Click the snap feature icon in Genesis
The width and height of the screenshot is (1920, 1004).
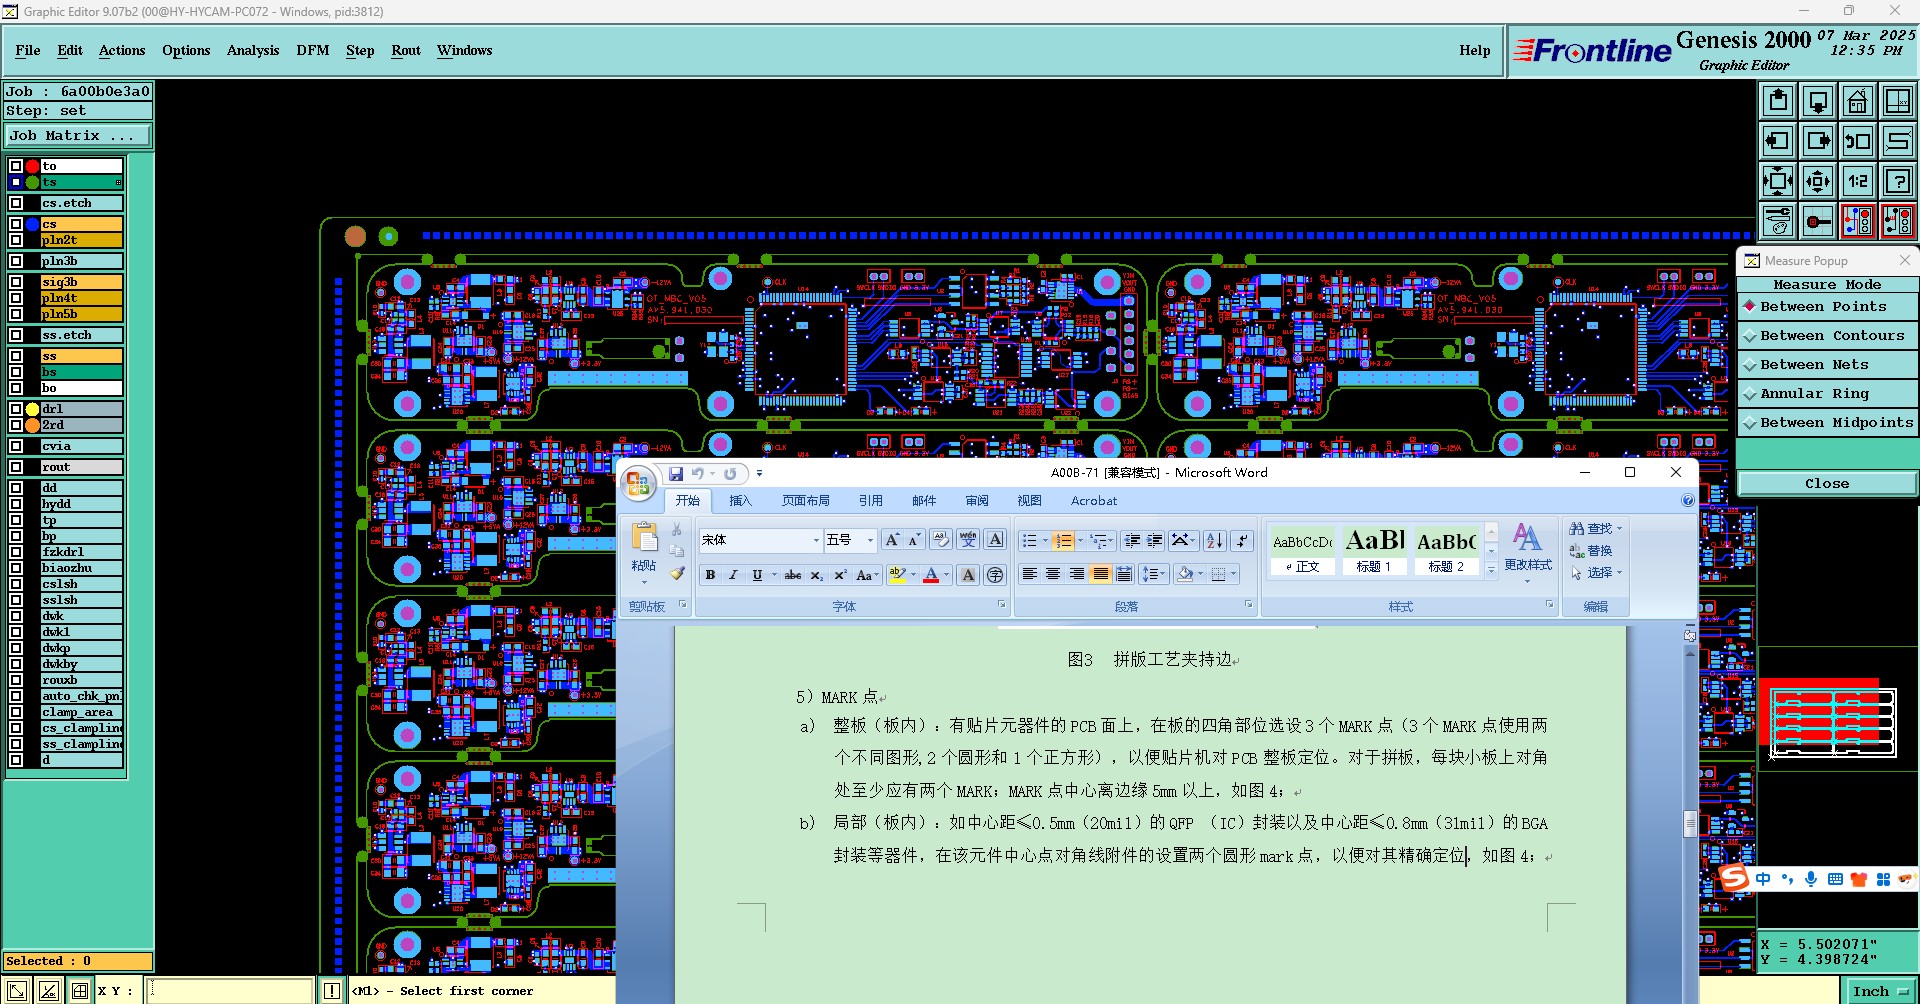(1818, 221)
